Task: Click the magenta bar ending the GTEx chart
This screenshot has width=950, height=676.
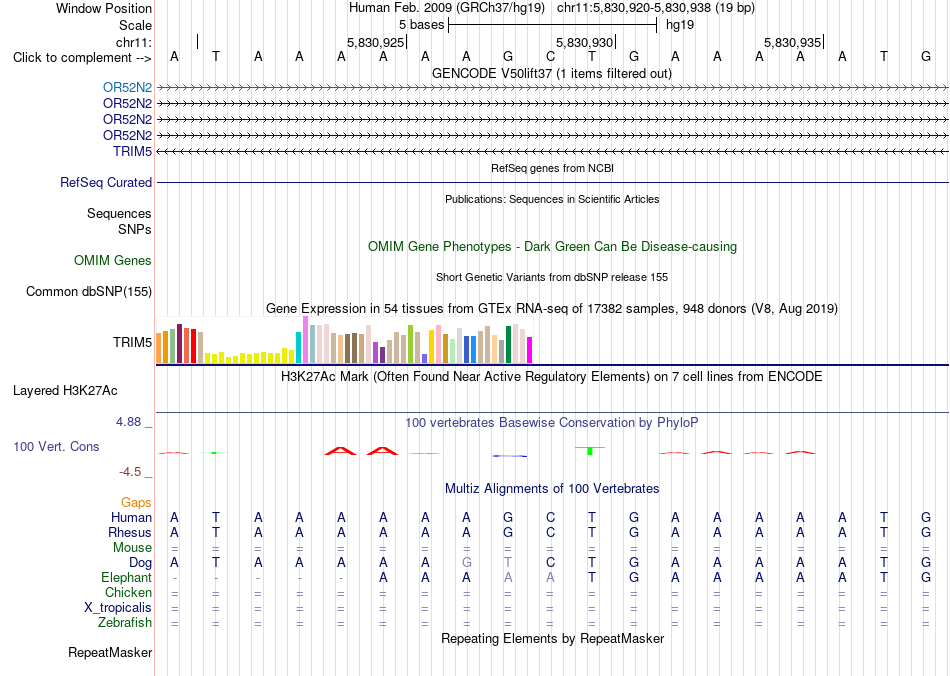Action: (x=529, y=350)
